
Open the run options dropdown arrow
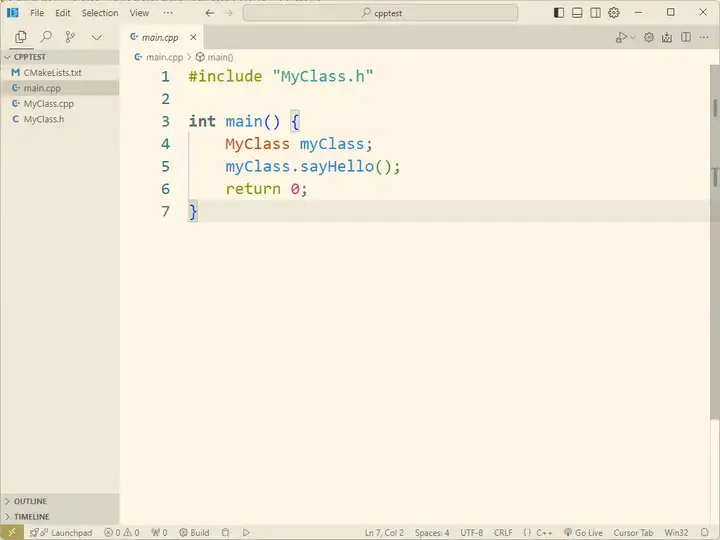tap(633, 38)
